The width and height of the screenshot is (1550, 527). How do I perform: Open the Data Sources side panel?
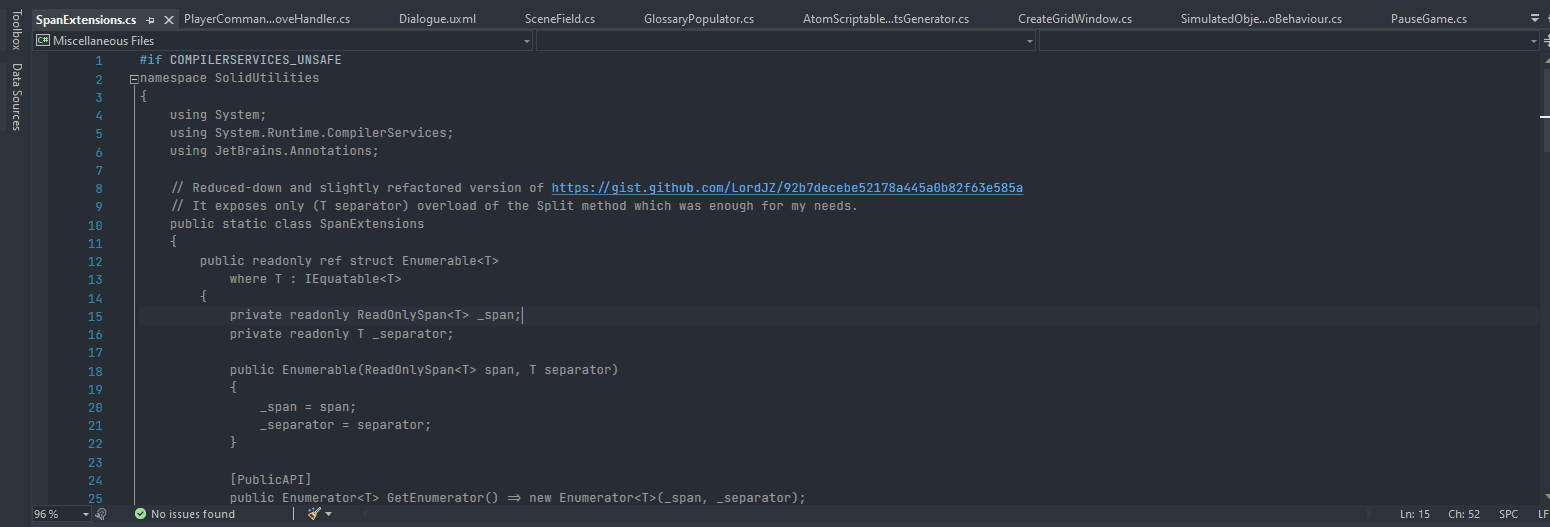pos(16,97)
